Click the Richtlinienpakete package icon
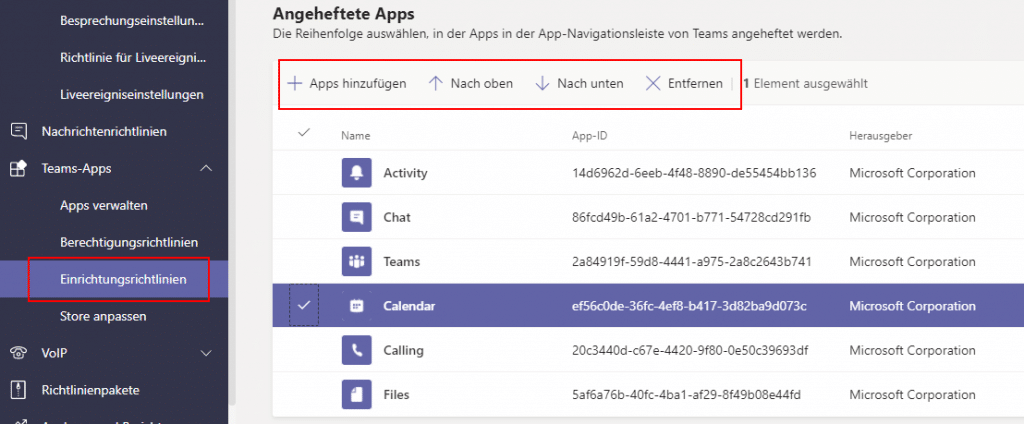This screenshot has height=424, width=1024. (19, 390)
